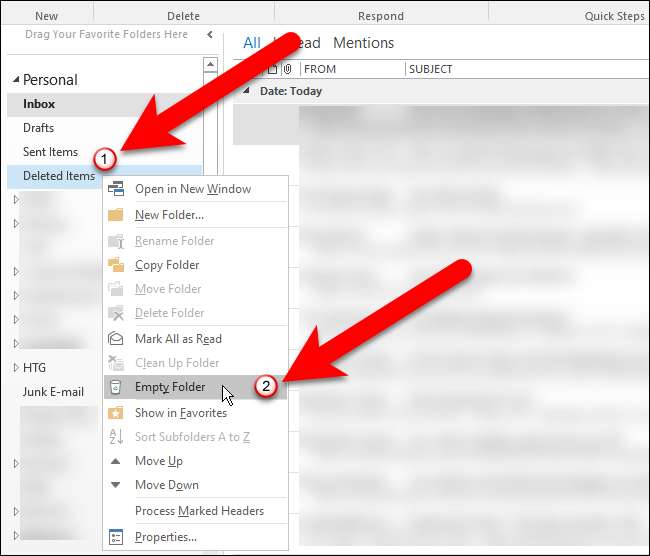Click the Respond ribbon group label
Viewport: 650px width, 556px height.
pos(381,16)
